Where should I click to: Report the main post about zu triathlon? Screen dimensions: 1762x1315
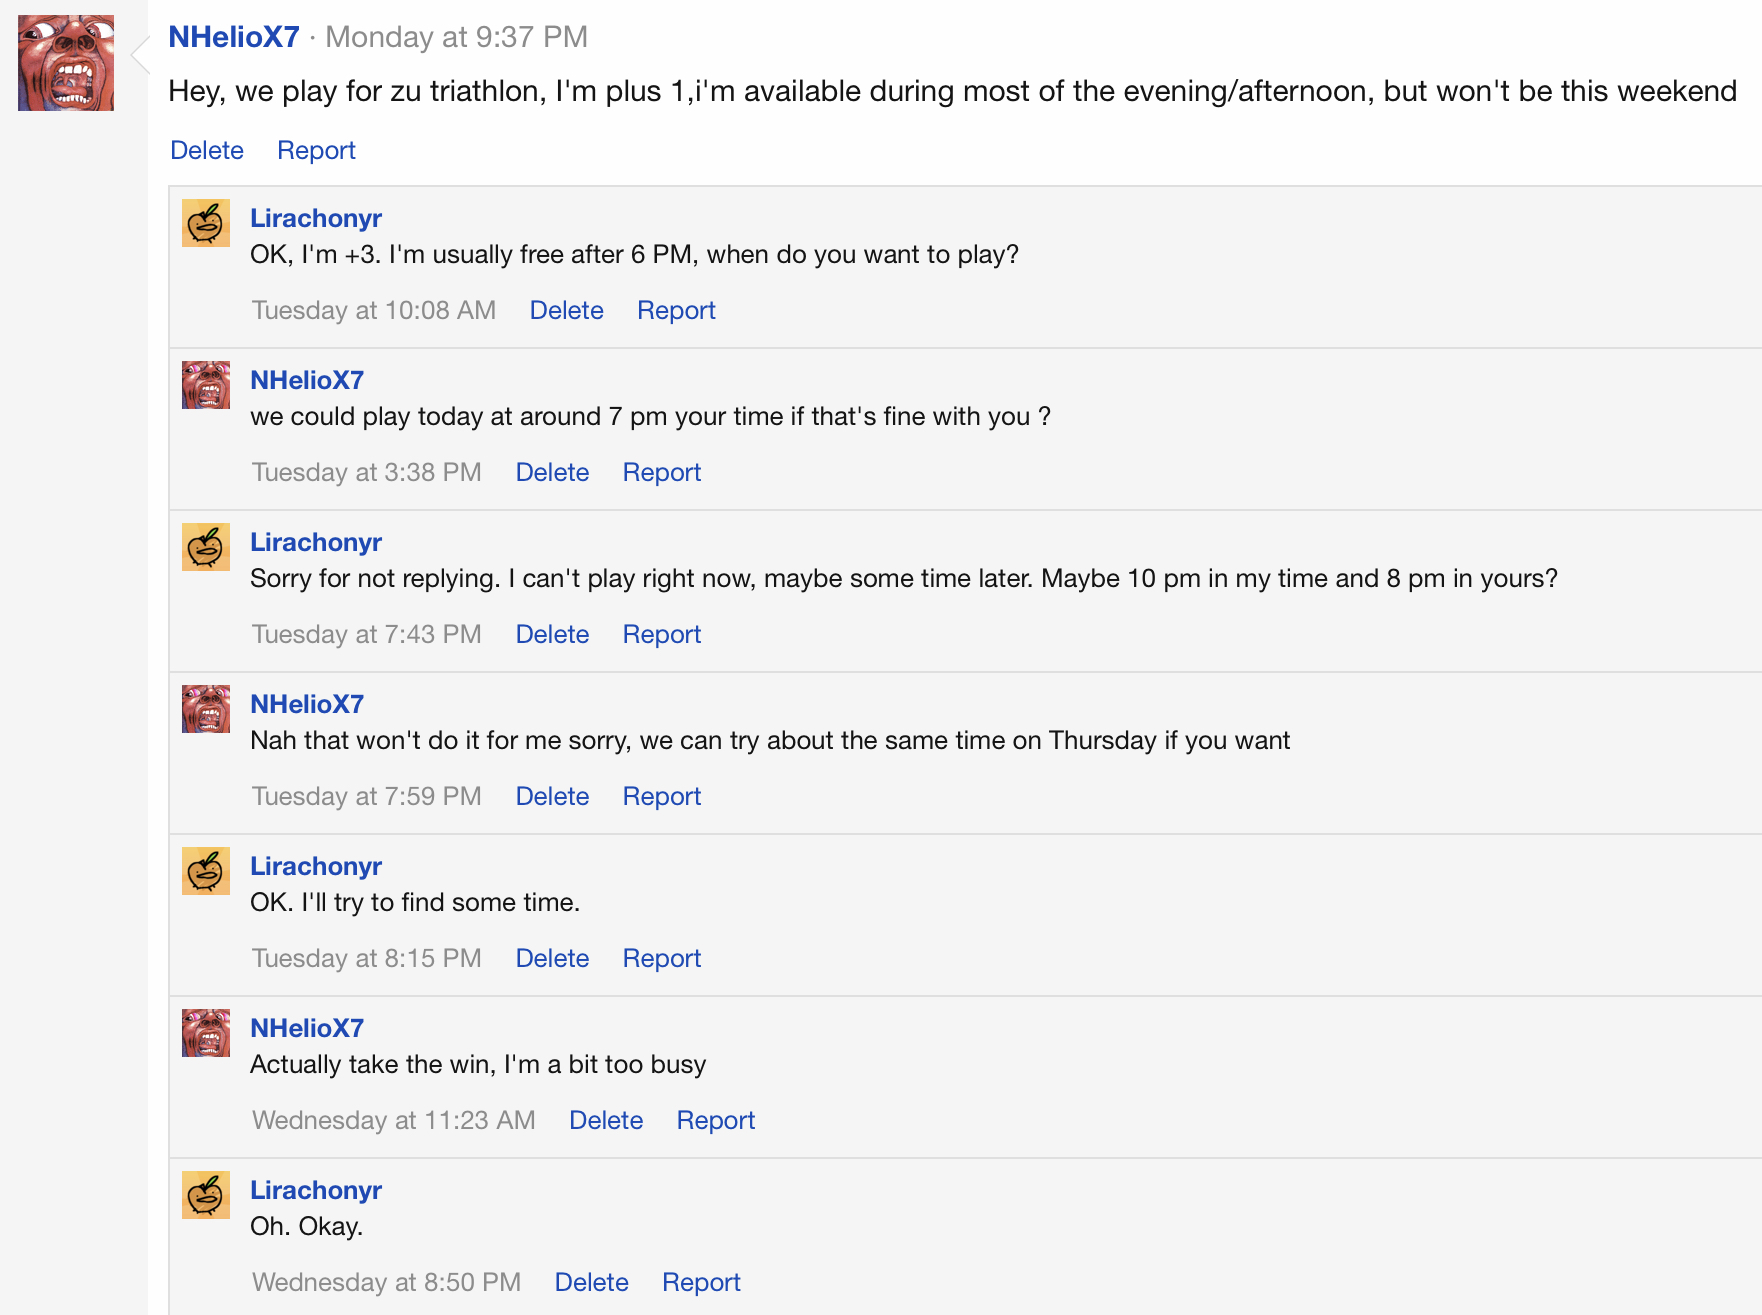[x=316, y=150]
